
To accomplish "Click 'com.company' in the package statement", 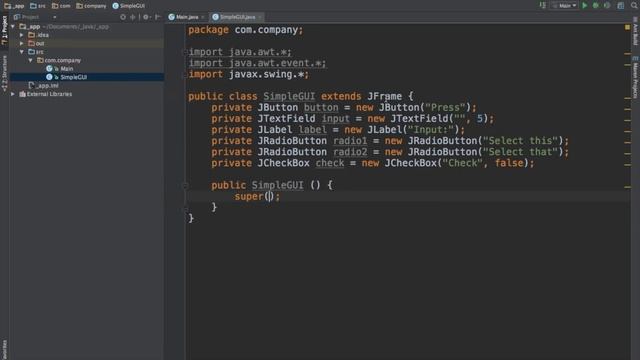I will click(x=266, y=30).
